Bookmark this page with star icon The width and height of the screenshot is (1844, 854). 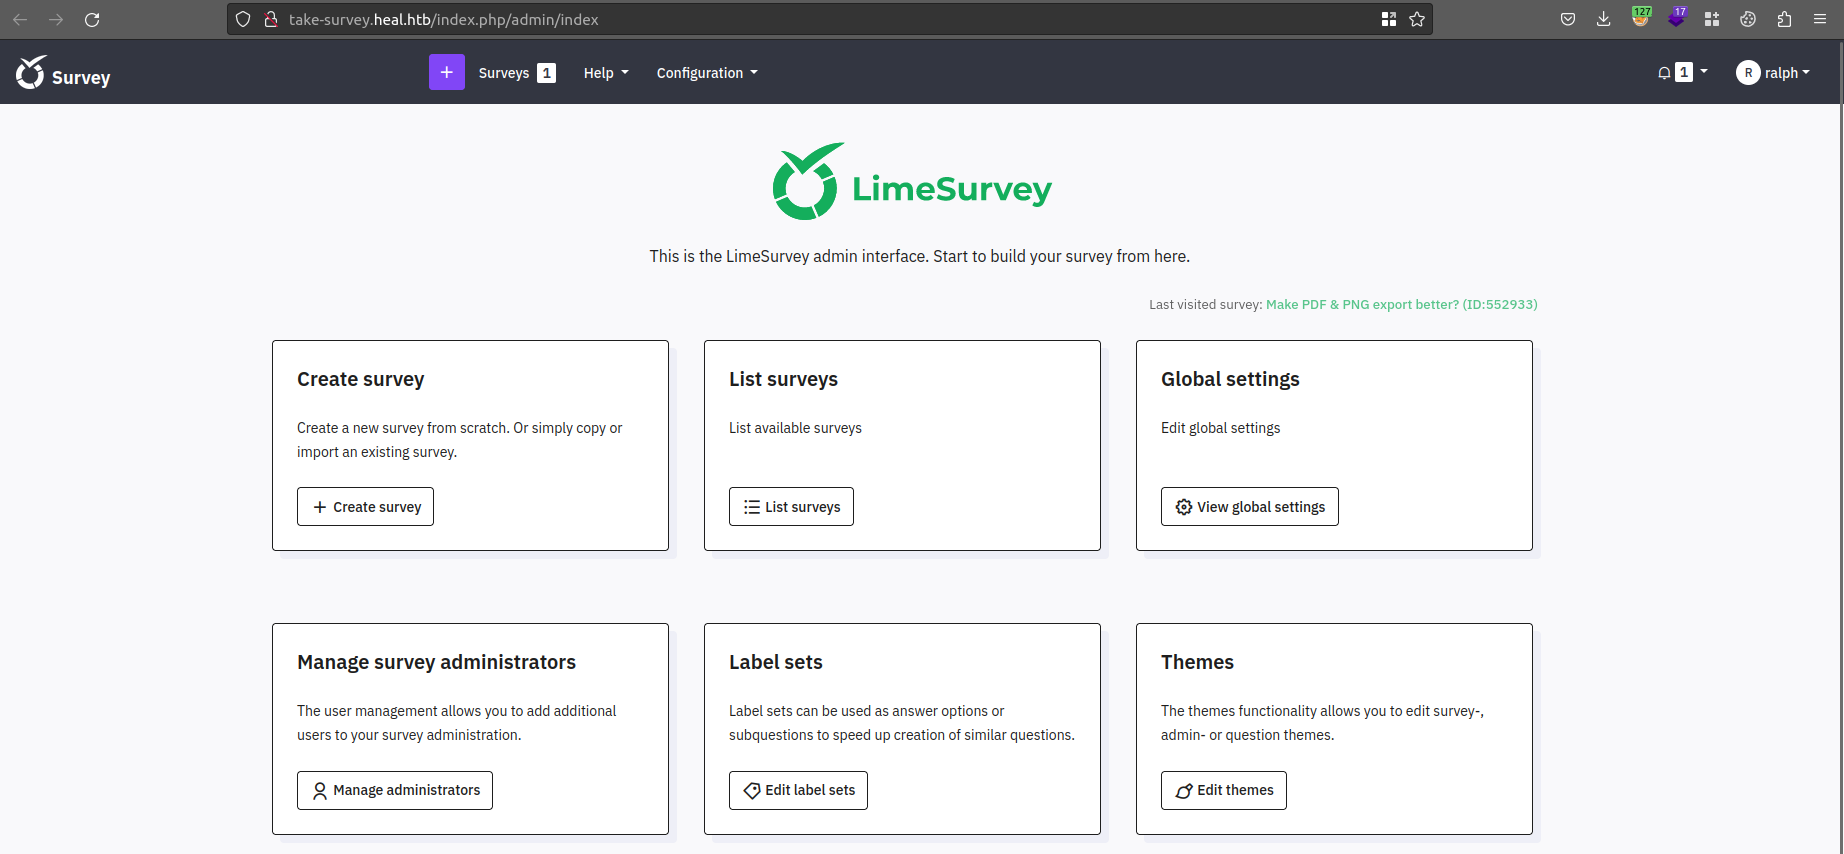1417,19
